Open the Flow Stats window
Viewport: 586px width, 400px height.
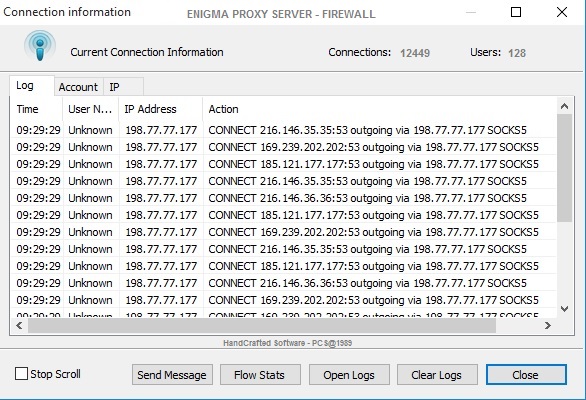click(x=260, y=375)
